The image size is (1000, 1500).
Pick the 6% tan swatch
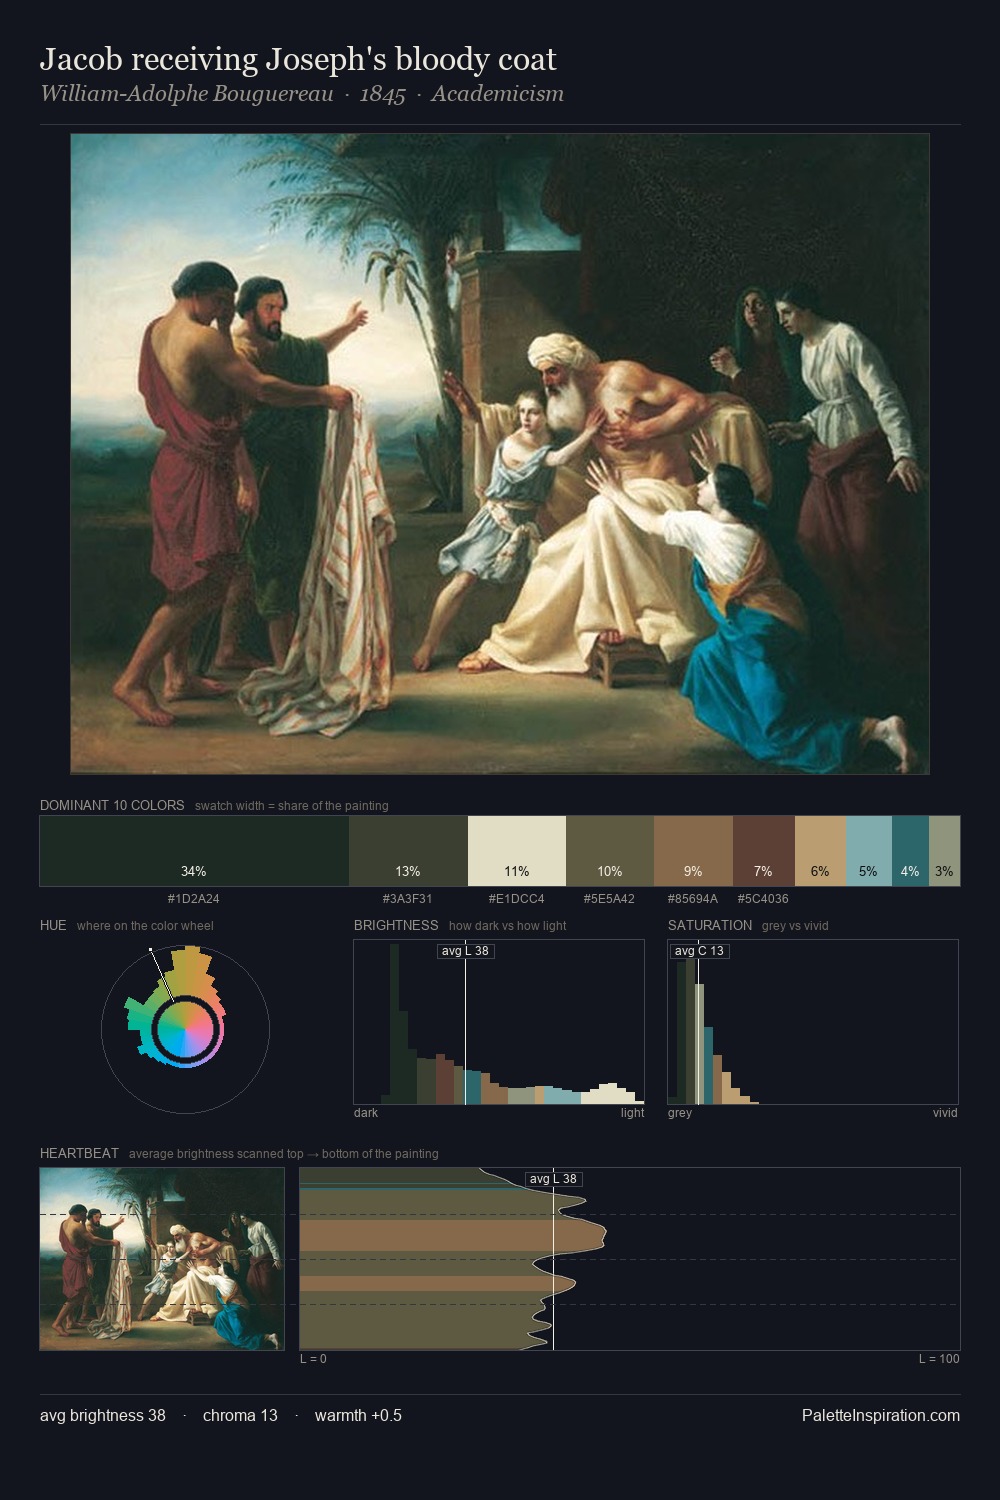click(x=820, y=851)
